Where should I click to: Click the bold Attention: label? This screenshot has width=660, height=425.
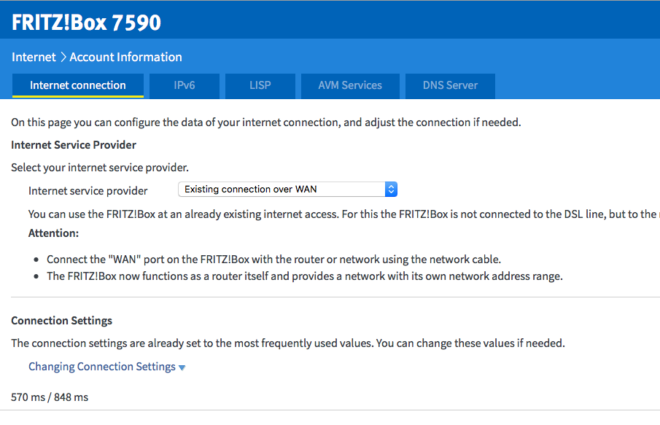pyautogui.click(x=53, y=233)
